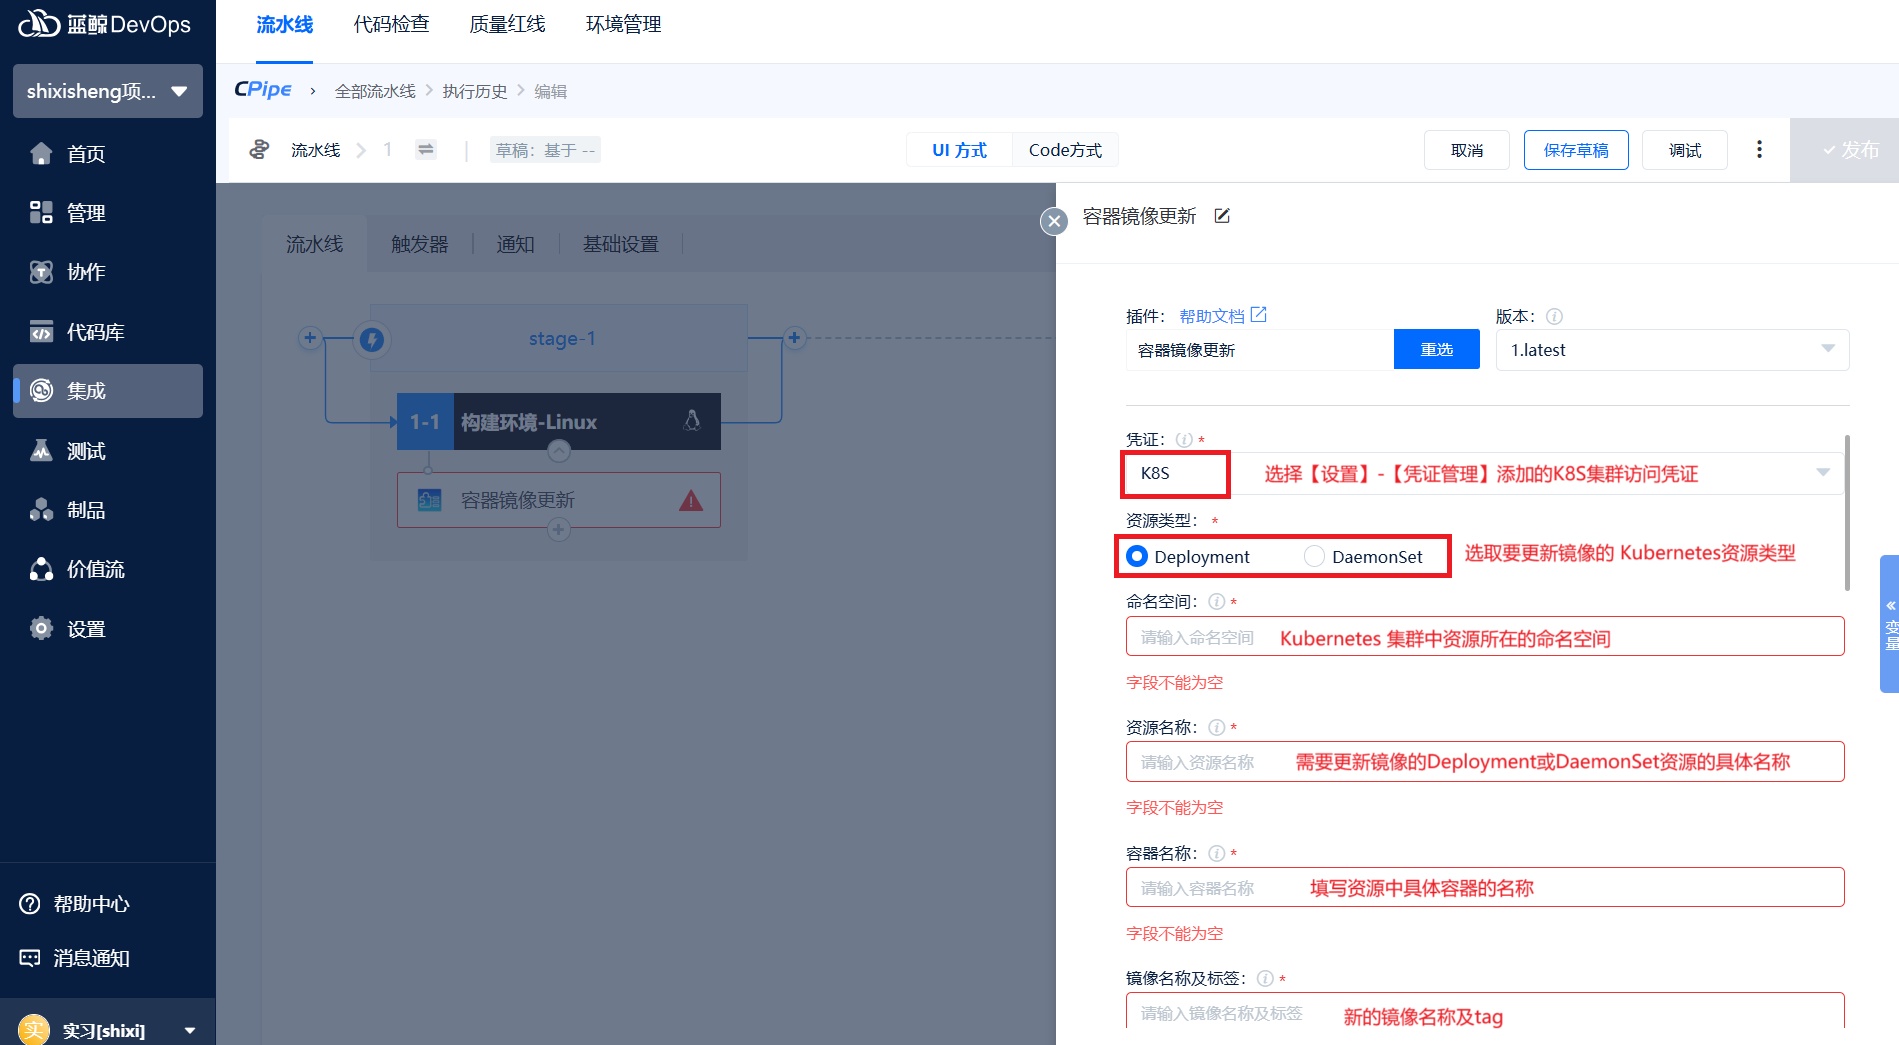Click the 保存草稿 button
The height and width of the screenshot is (1045, 1899).
[x=1575, y=150]
